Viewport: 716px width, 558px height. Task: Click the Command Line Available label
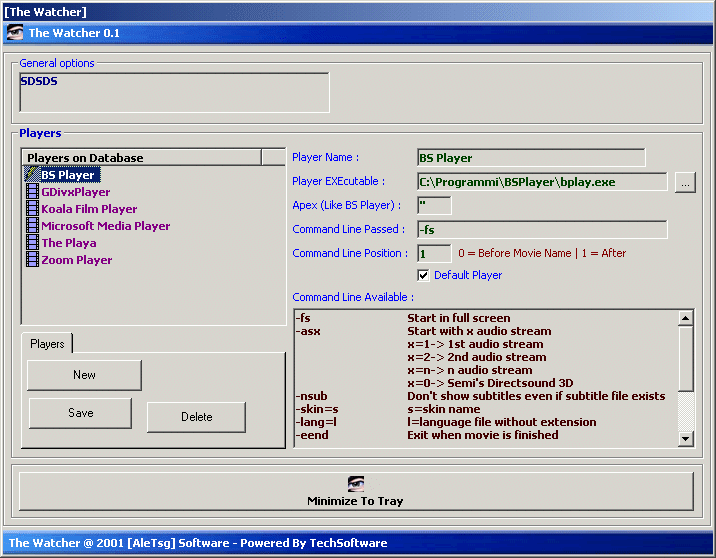click(x=353, y=297)
